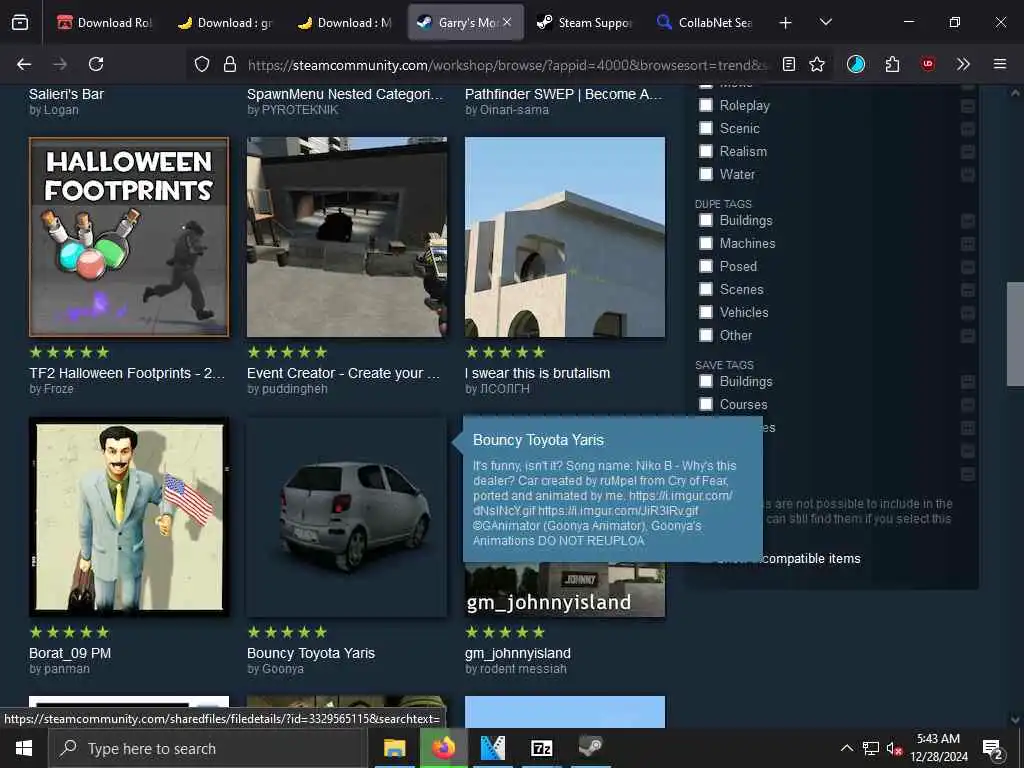Bookmark this page with the star icon

pos(817,64)
